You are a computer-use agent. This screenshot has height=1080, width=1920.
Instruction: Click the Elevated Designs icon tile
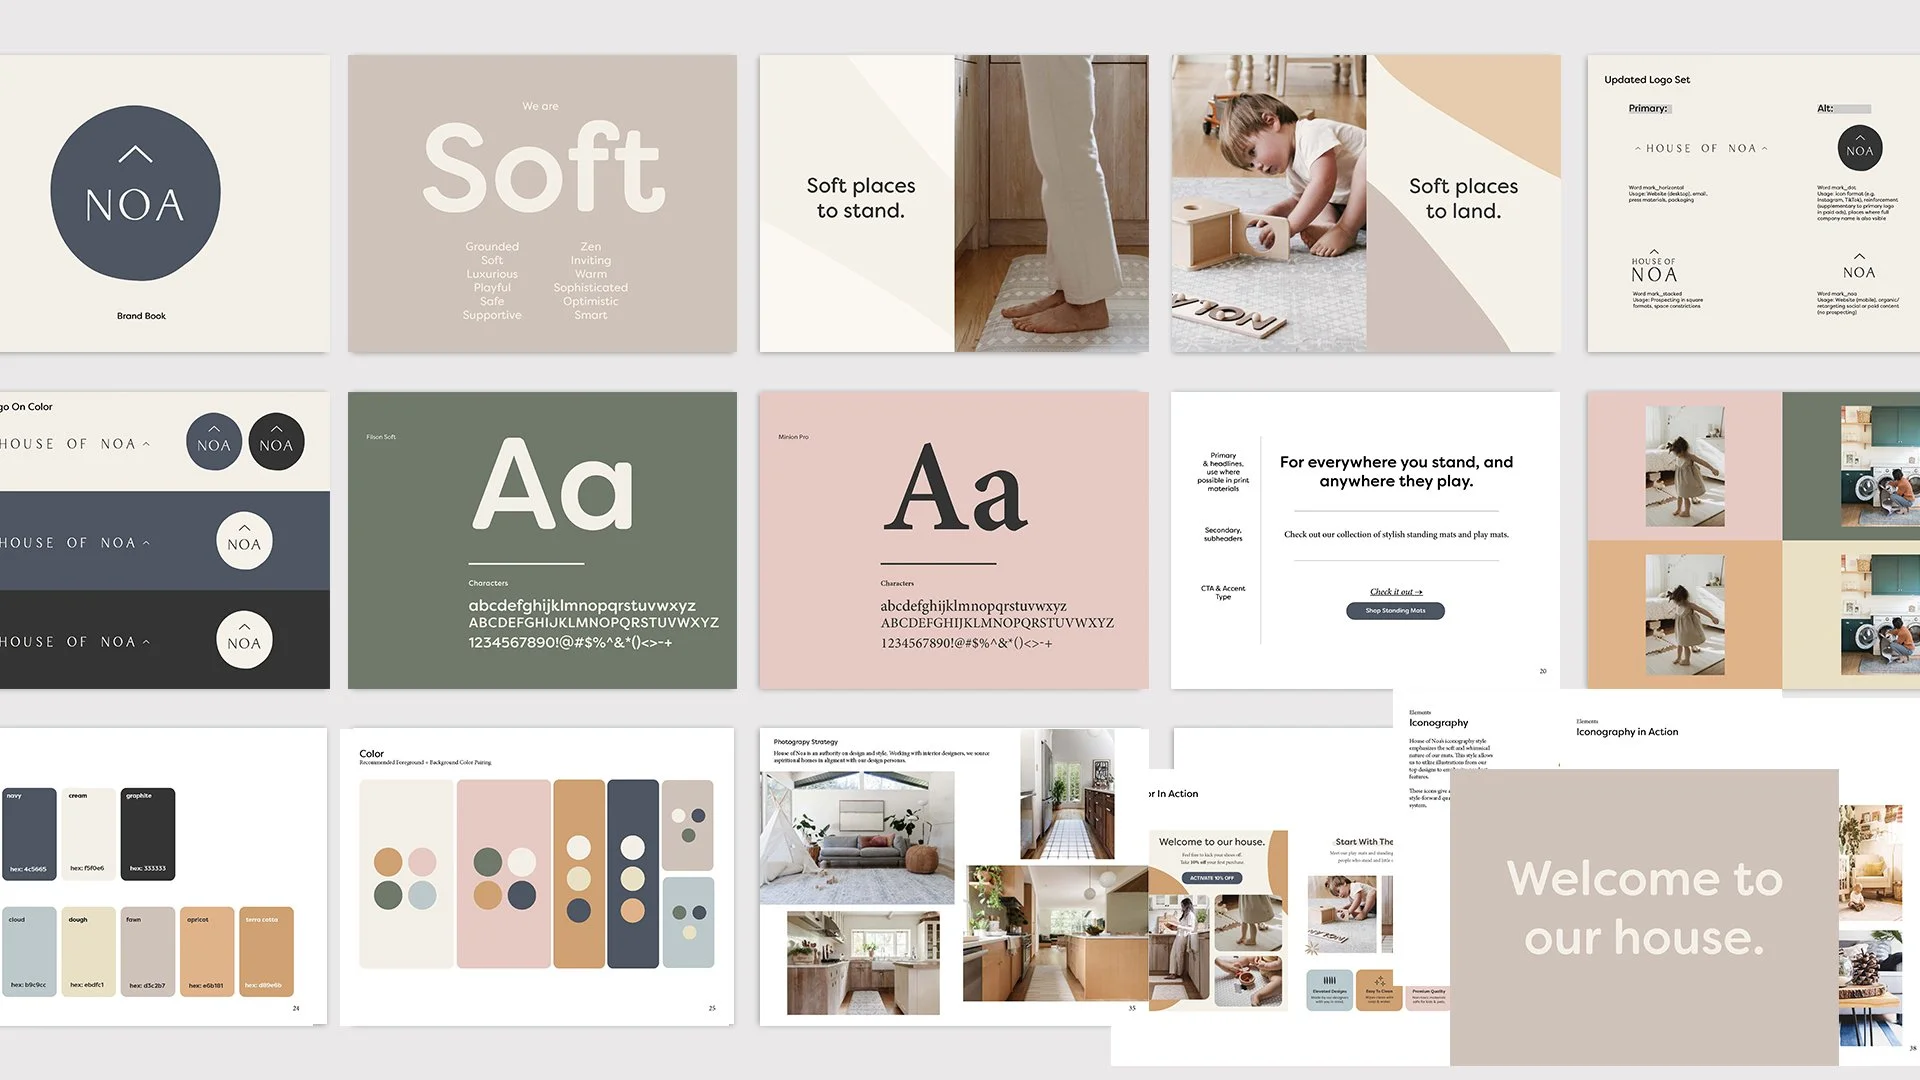coord(1329,990)
